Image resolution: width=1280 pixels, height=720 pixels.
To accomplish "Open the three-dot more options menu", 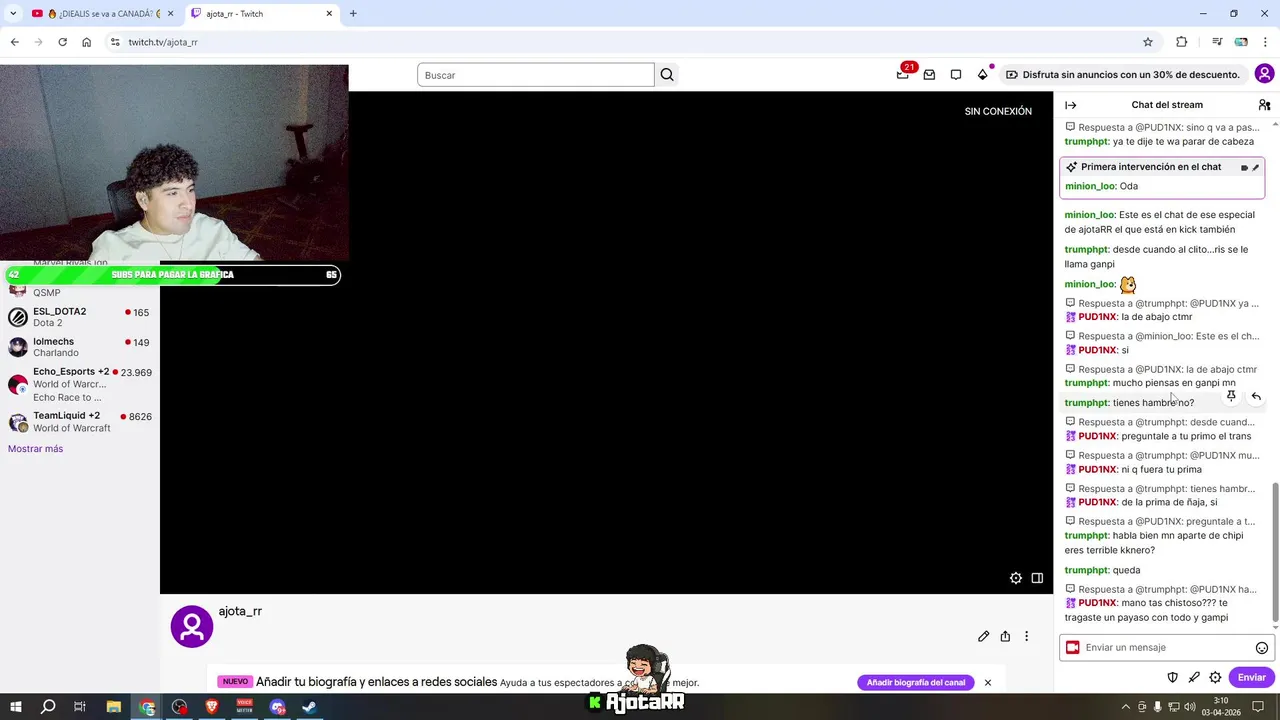I will [x=1026, y=636].
